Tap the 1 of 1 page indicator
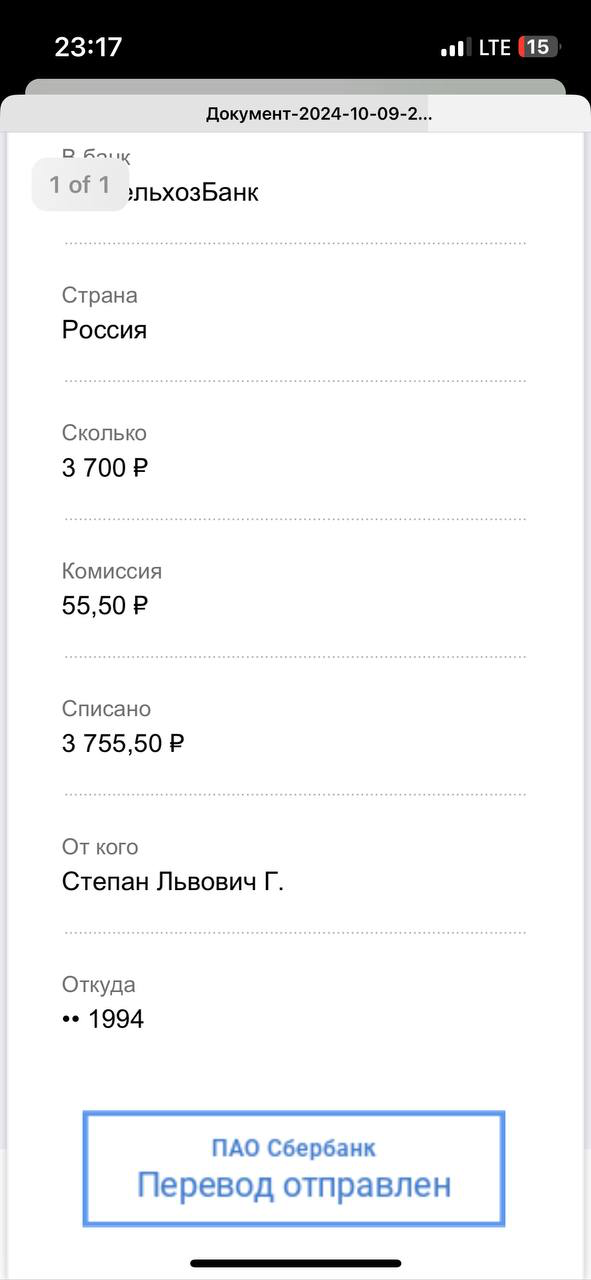The image size is (591, 1280). pyautogui.click(x=80, y=184)
